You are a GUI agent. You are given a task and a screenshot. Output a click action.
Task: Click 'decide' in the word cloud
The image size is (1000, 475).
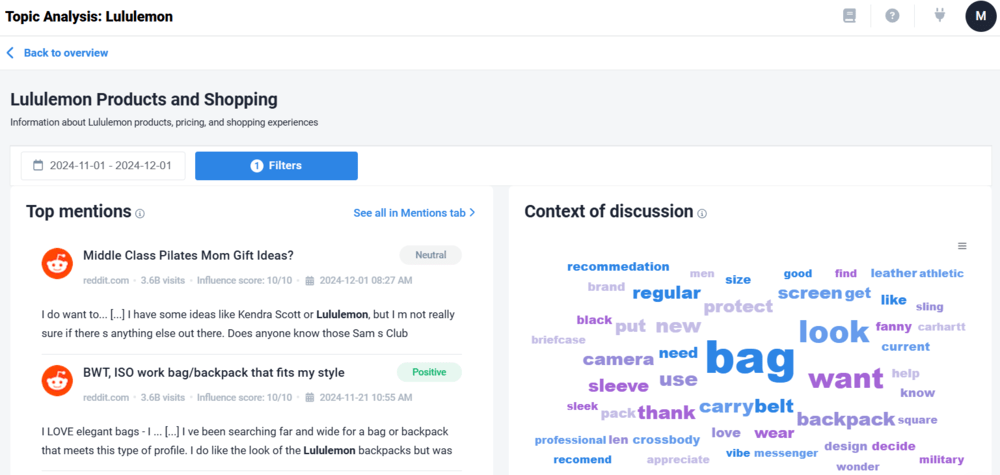(893, 446)
